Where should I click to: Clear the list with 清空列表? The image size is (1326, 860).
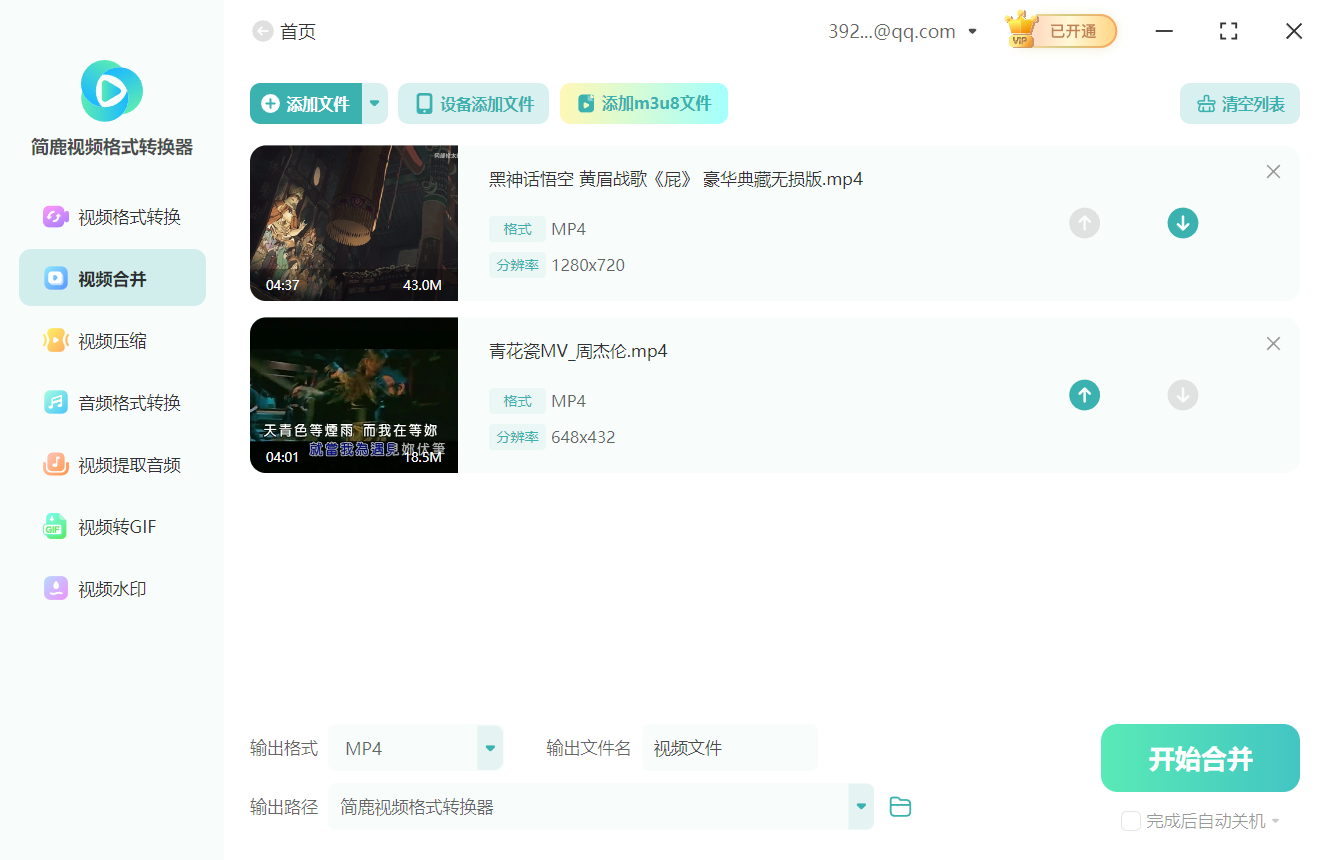point(1239,103)
